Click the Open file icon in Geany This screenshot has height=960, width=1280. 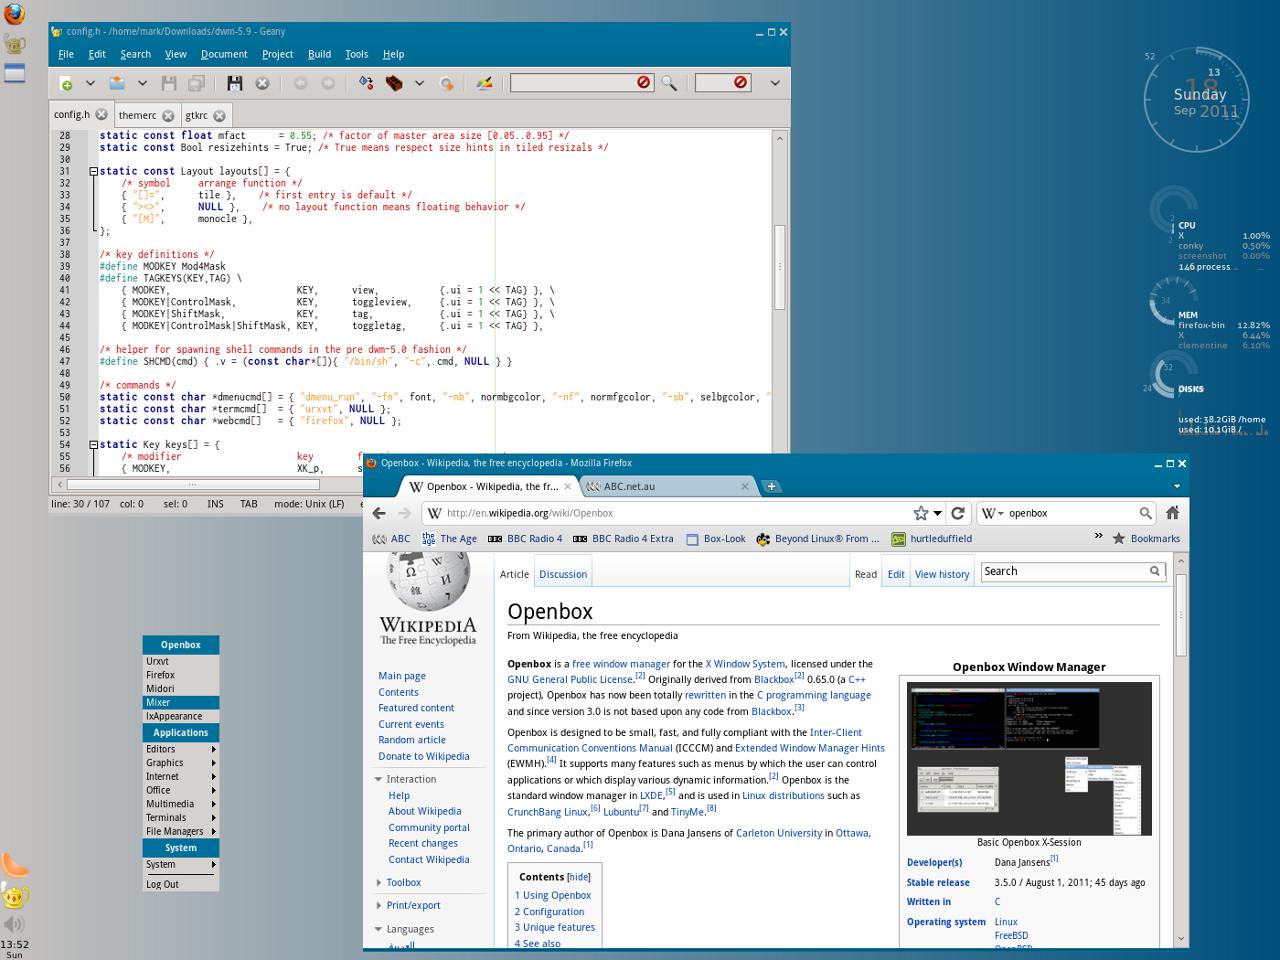pyautogui.click(x=117, y=83)
